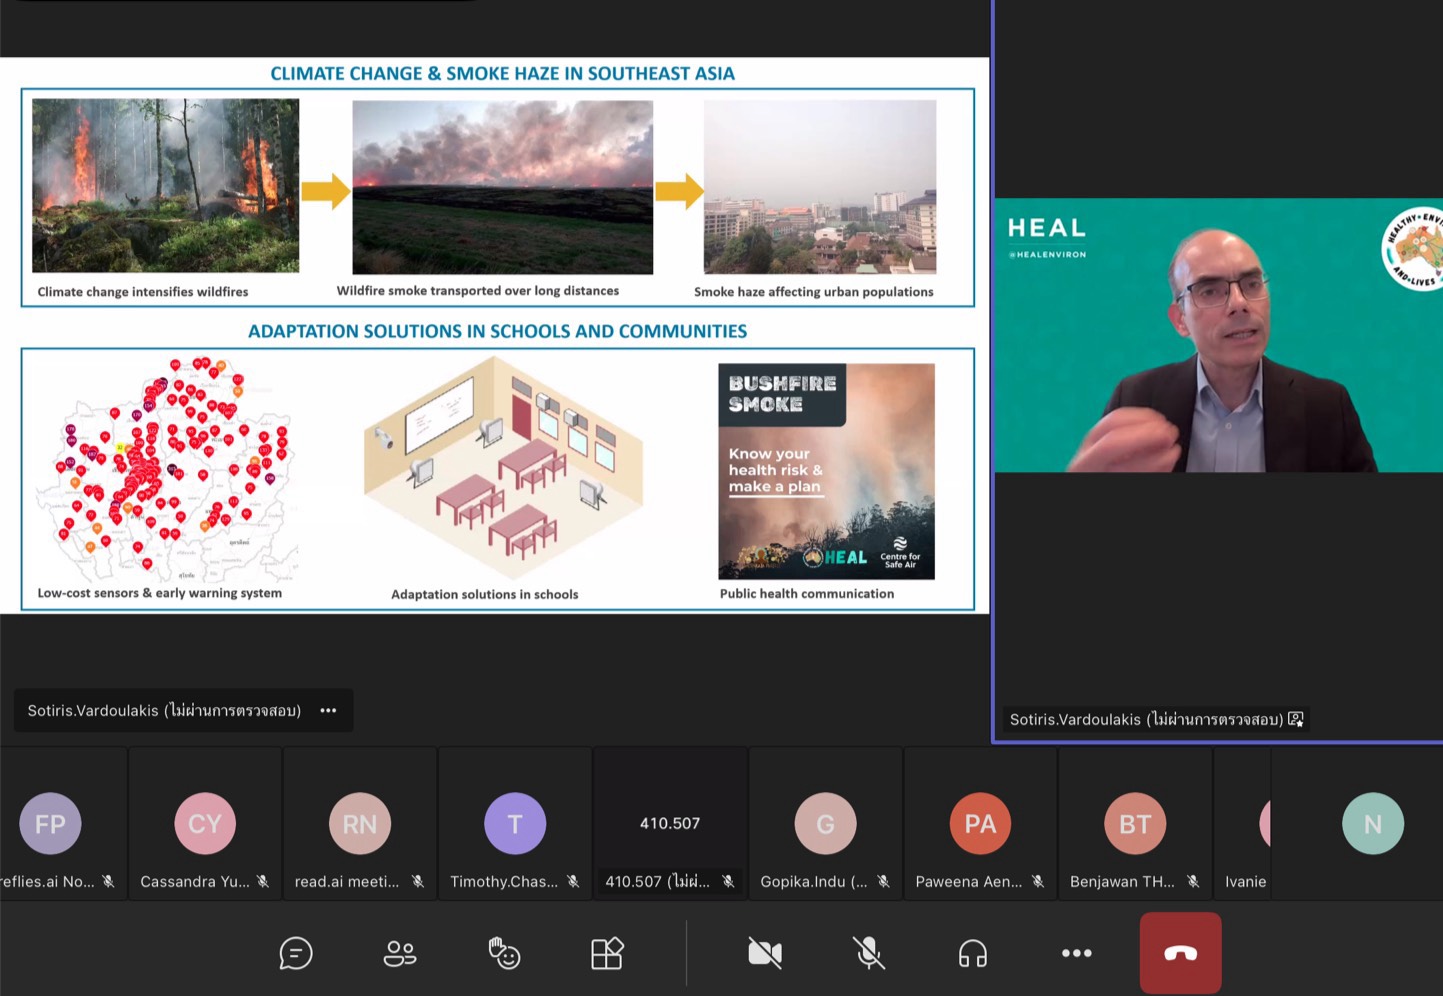1443x996 pixels.
Task: Click the pin icon on speaker name
Action: (1296, 719)
